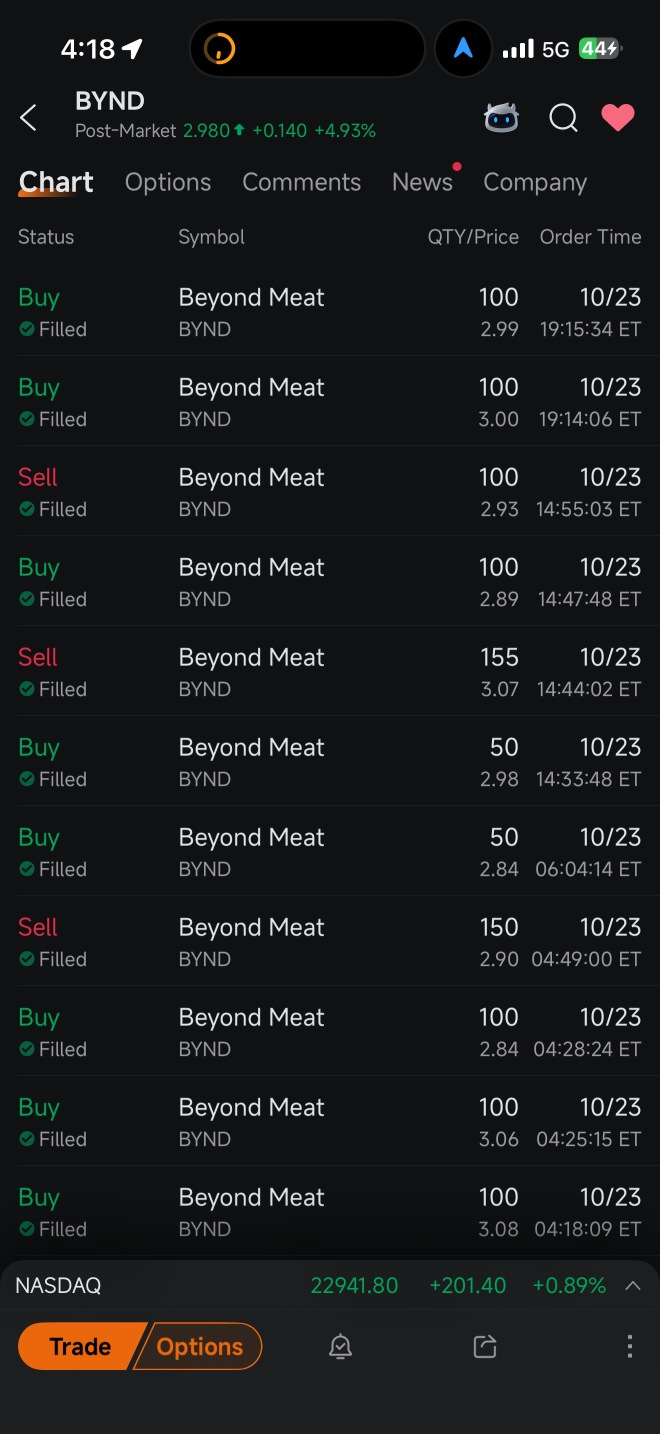This screenshot has width=660, height=1434.
Task: Open the robot AI assistant icon
Action: (x=501, y=118)
